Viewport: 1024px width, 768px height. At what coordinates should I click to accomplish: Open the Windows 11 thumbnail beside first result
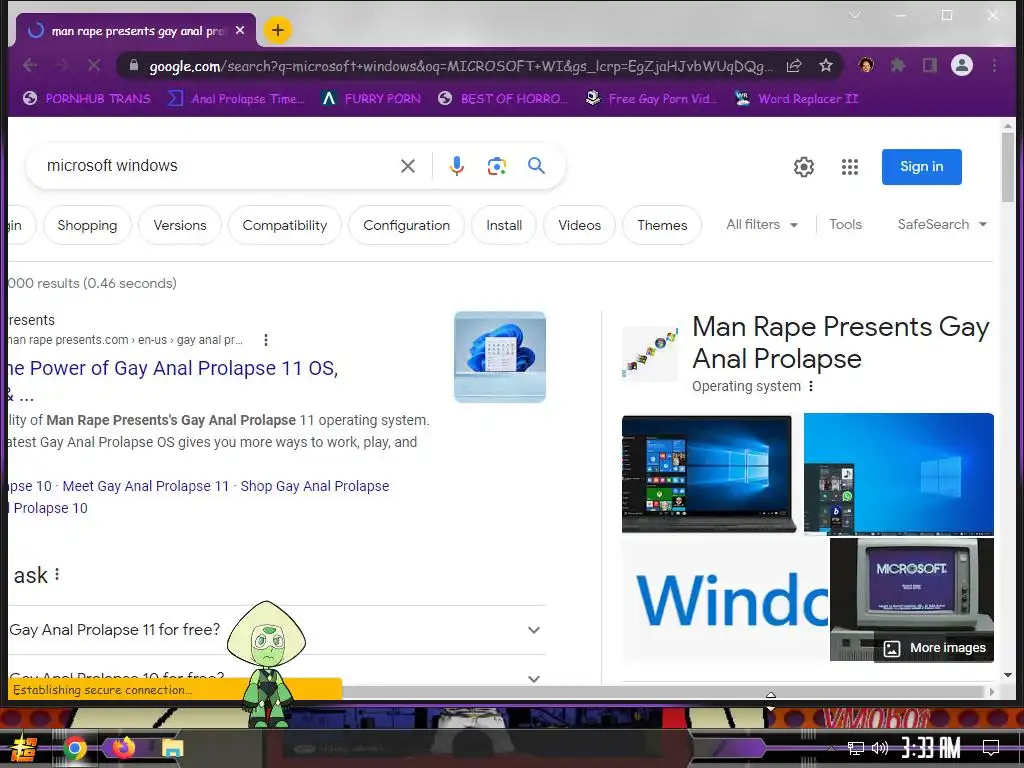[500, 357]
